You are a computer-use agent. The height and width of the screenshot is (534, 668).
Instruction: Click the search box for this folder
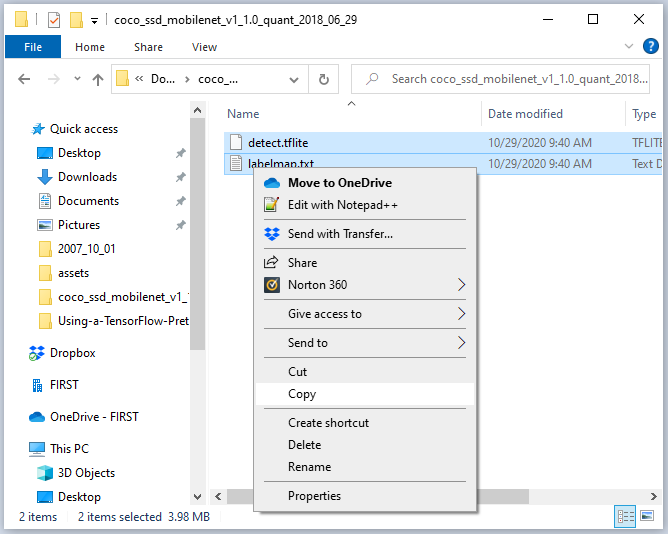[x=505, y=79]
